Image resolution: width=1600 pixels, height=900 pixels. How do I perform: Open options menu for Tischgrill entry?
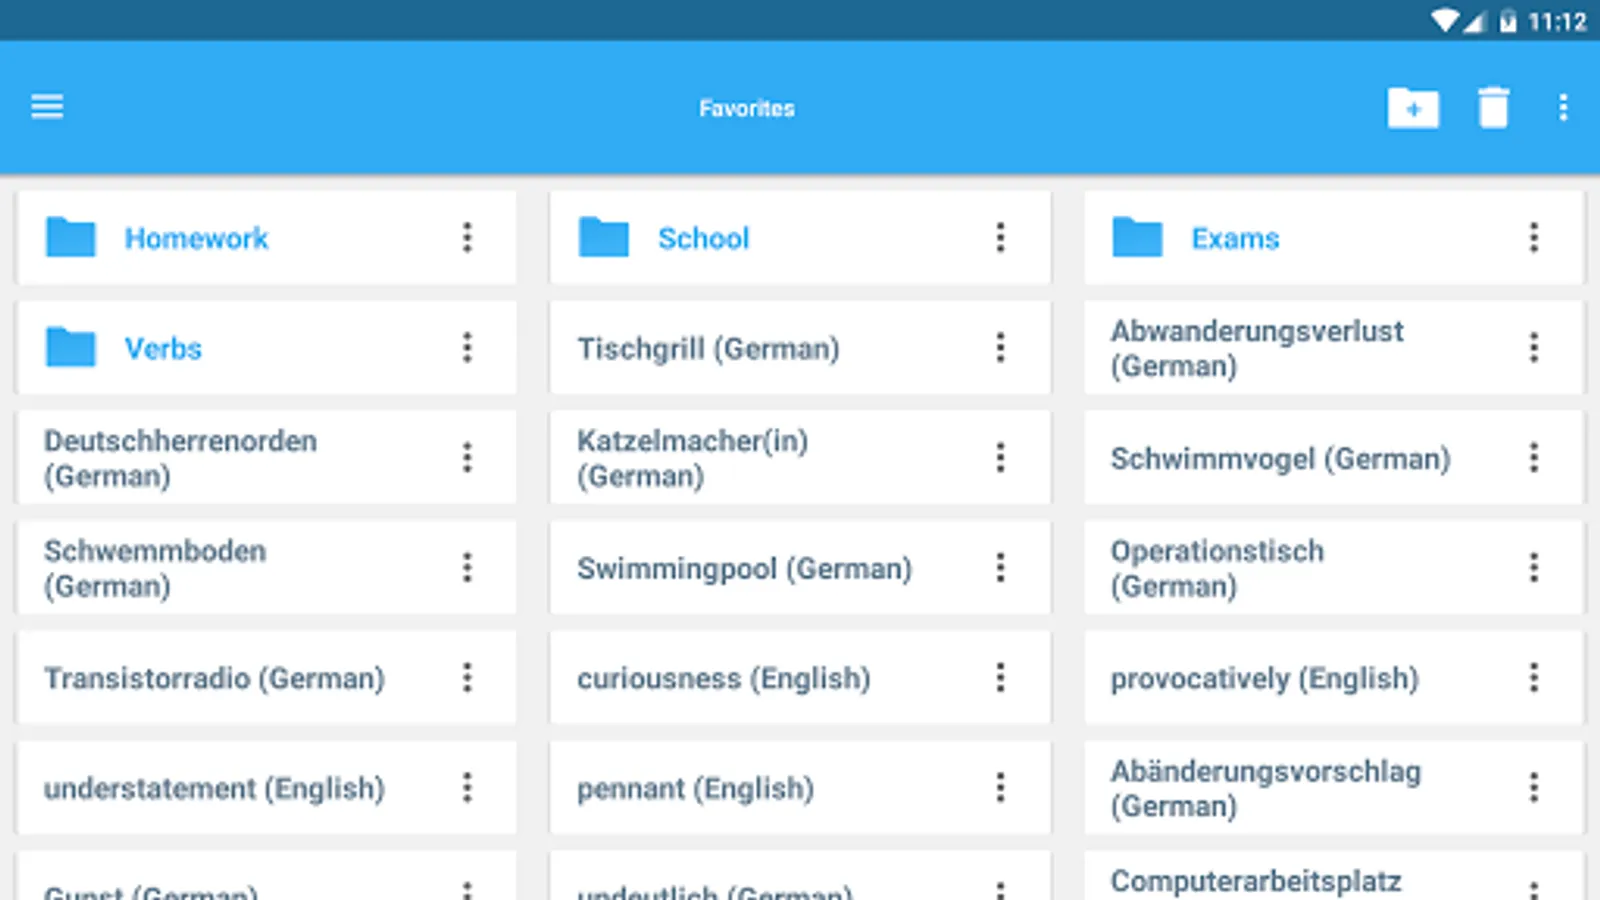click(1000, 348)
